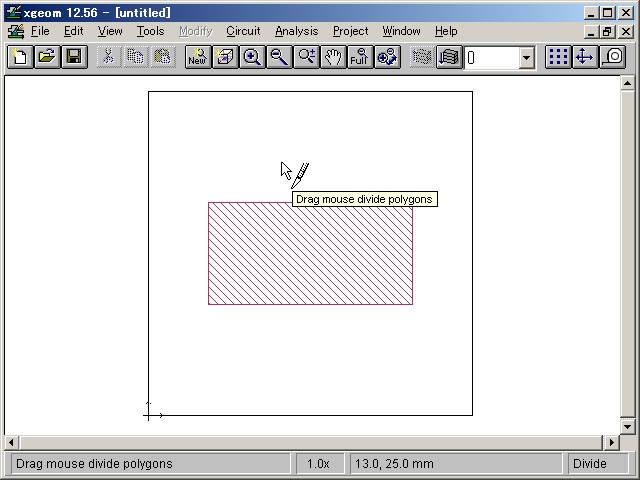Click horizontal scrollbar left arrow
Viewport: 640px width, 480px height.
tap(11, 442)
